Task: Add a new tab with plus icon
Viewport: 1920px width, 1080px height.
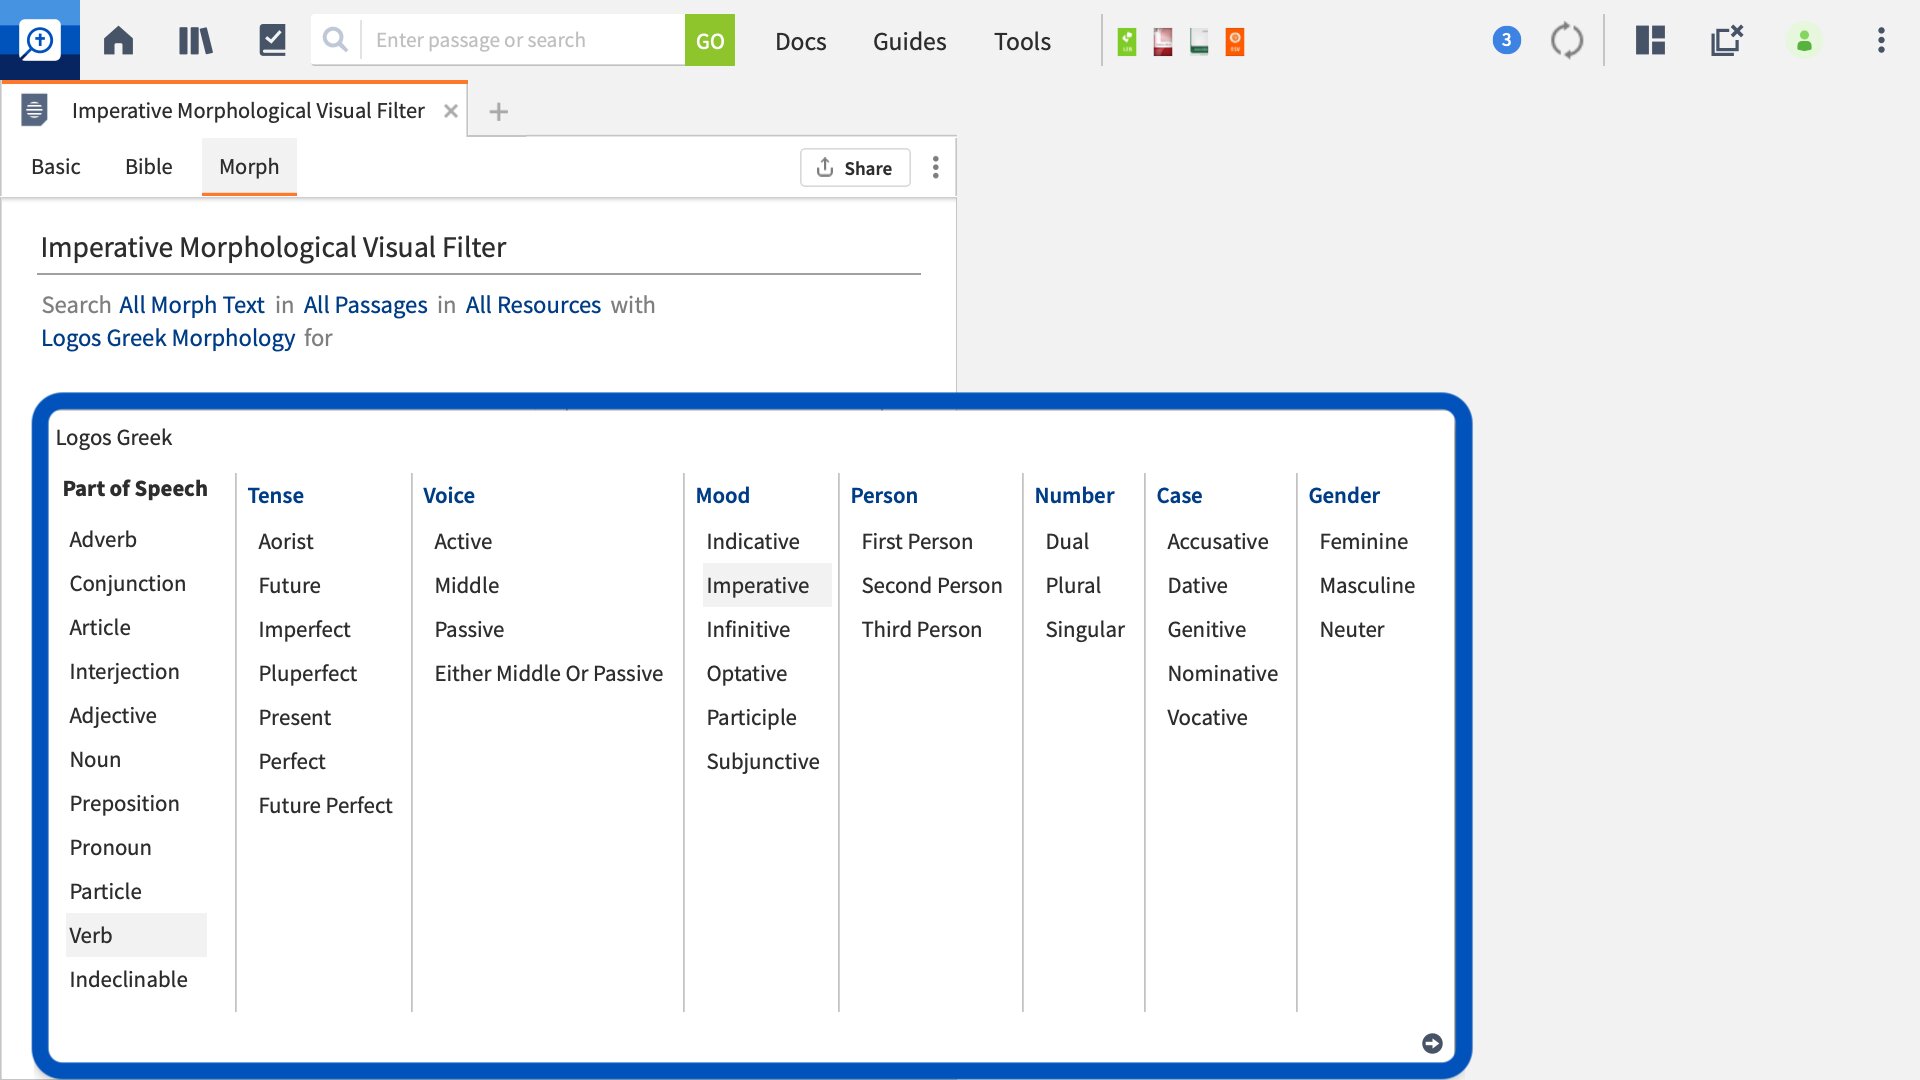Action: pyautogui.click(x=498, y=112)
